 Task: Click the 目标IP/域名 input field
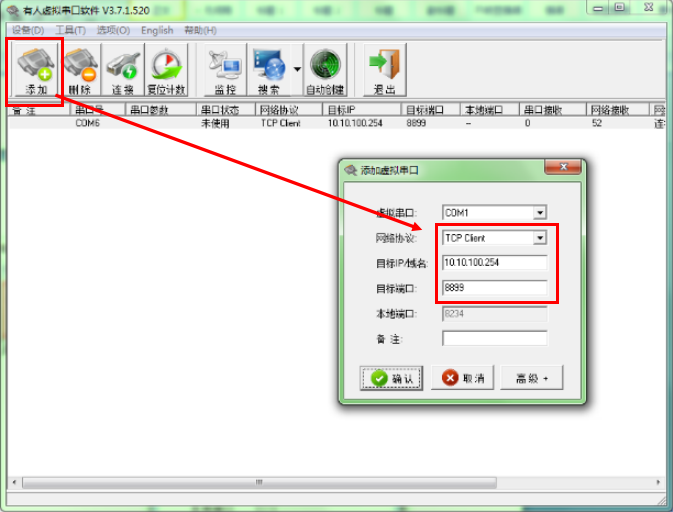pos(494,263)
